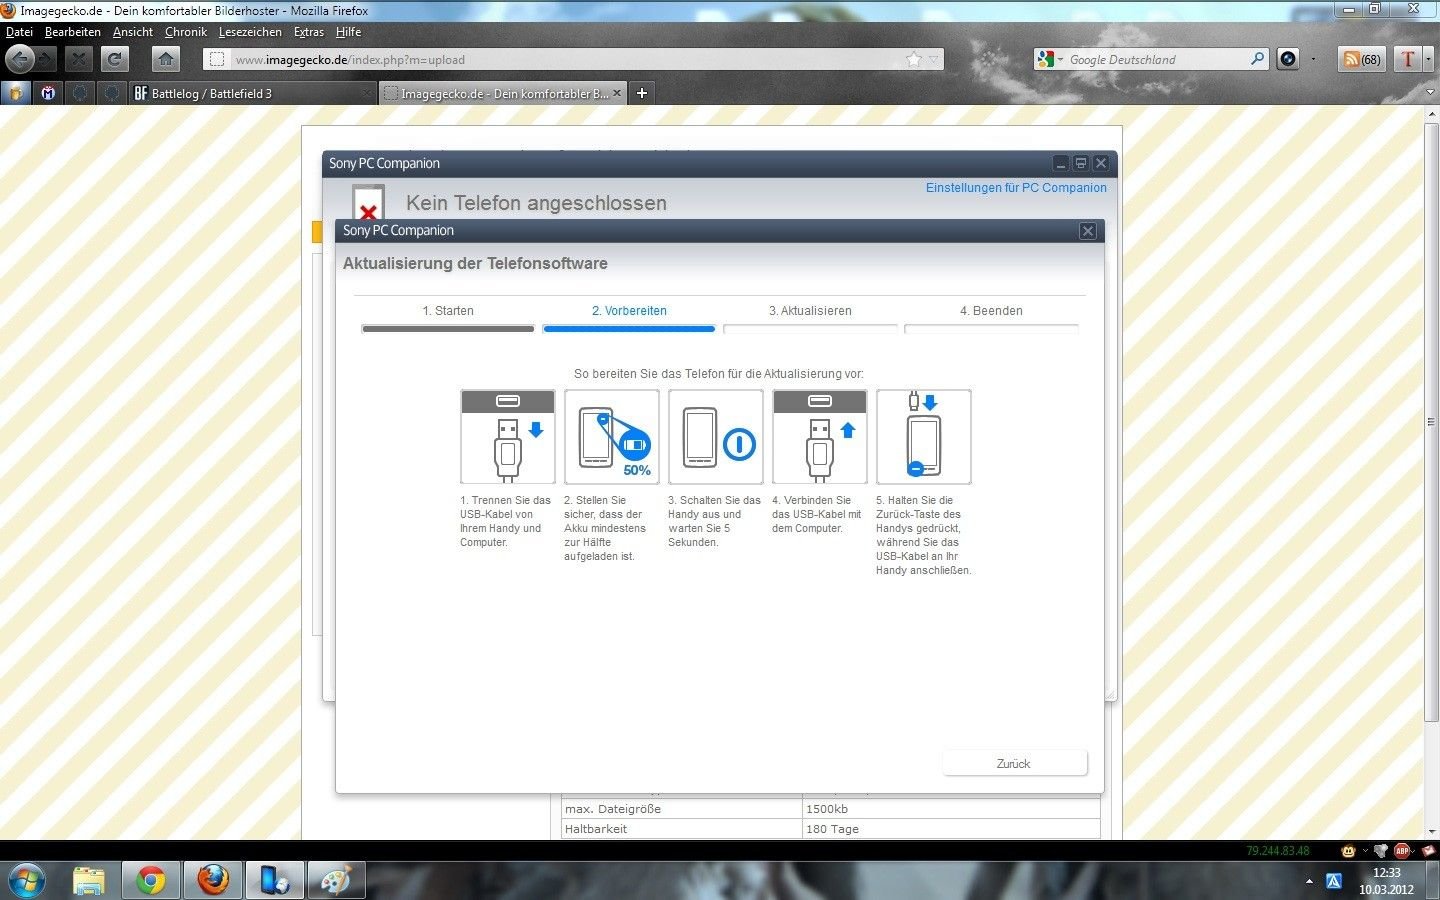Click the mail envelope icon in add-on bar

(x=1428, y=851)
